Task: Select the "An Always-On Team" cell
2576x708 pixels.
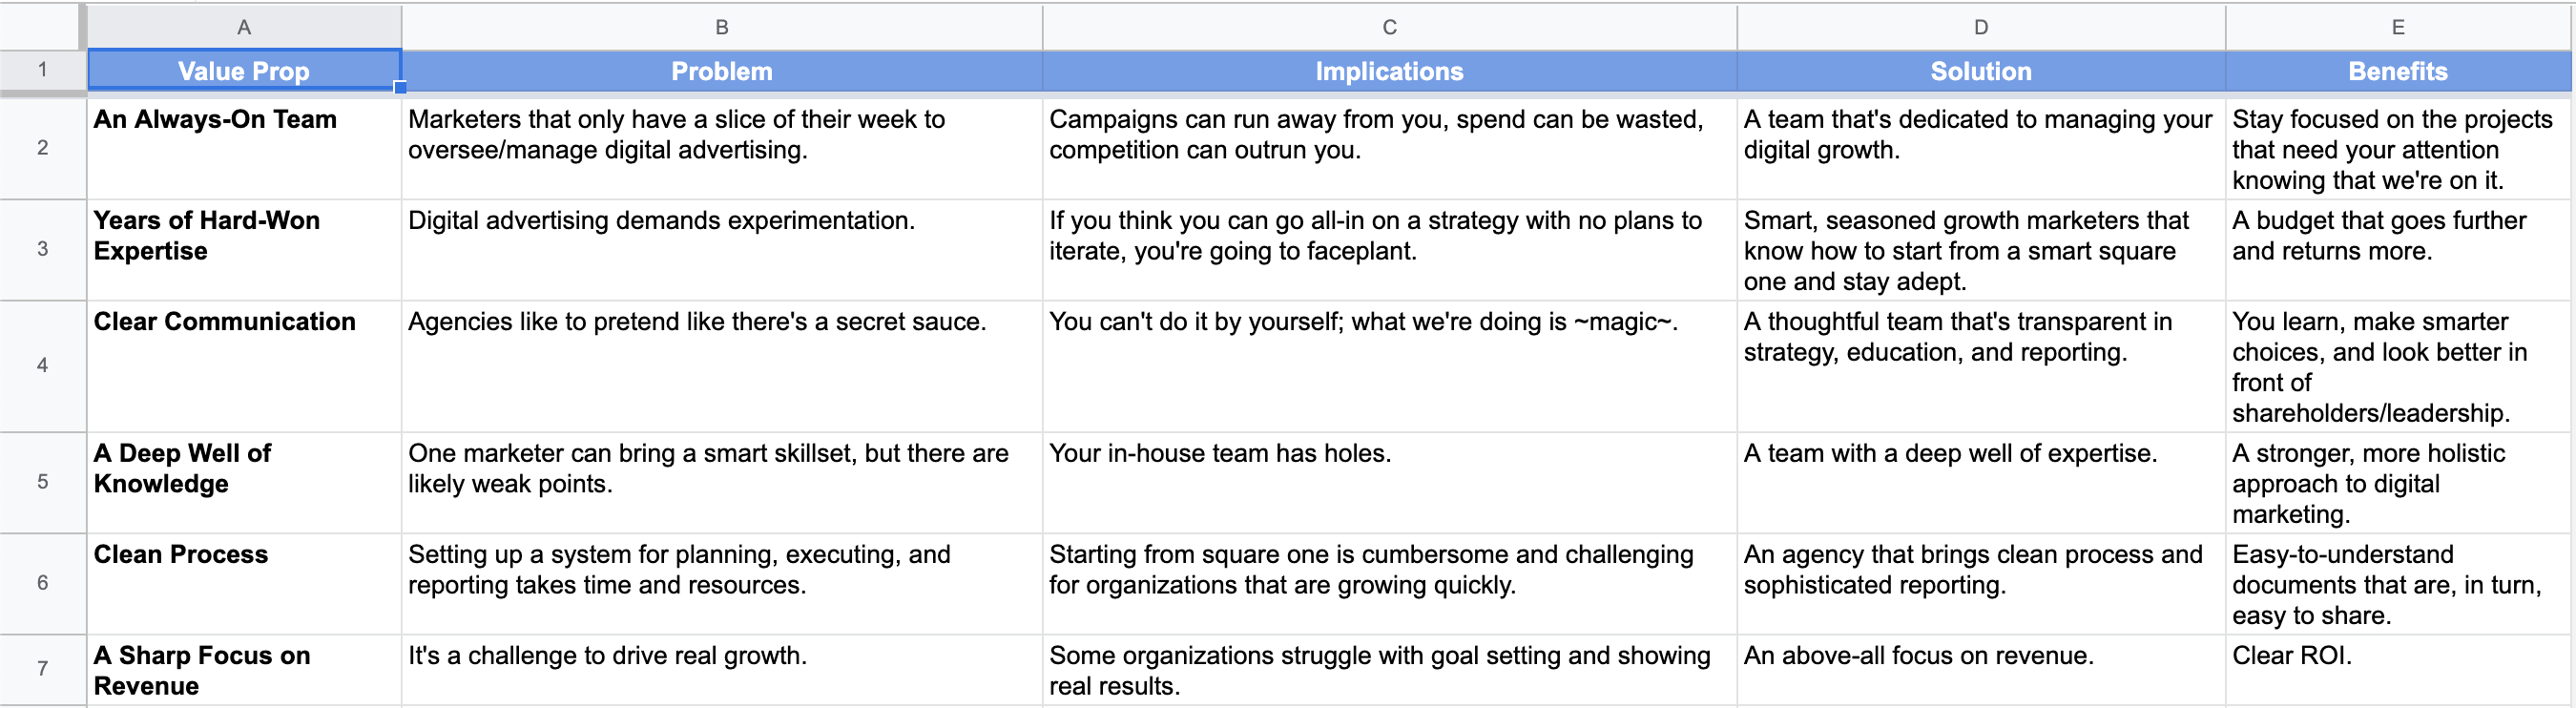Action: click(x=244, y=147)
